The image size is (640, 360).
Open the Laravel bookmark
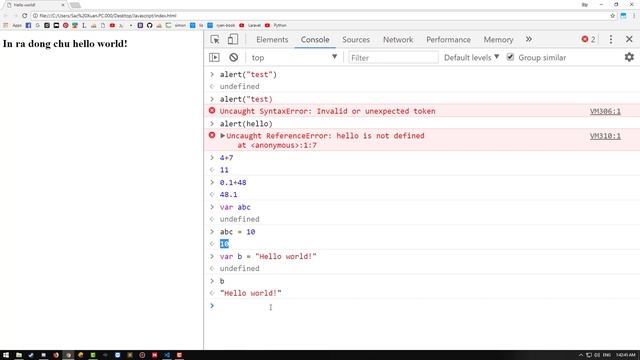250,25
